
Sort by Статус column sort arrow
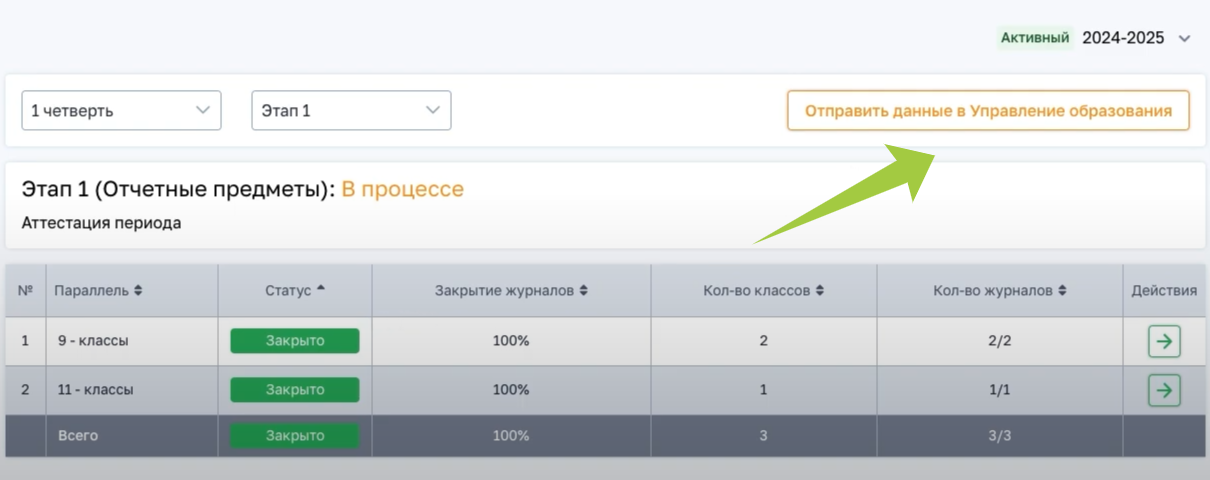[x=321, y=289]
